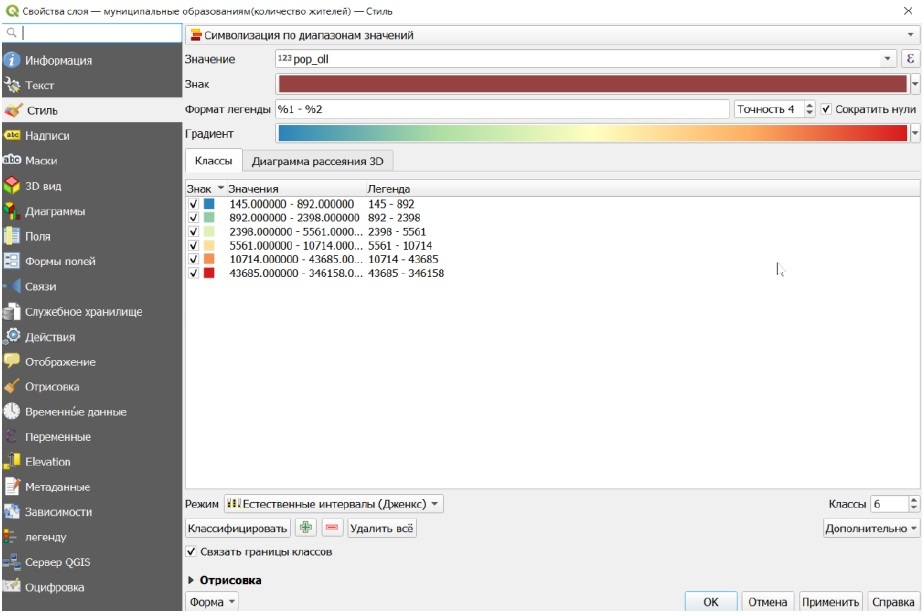Open the Метаданные section icon
The width and height of the screenshot is (923, 616).
(x=12, y=487)
